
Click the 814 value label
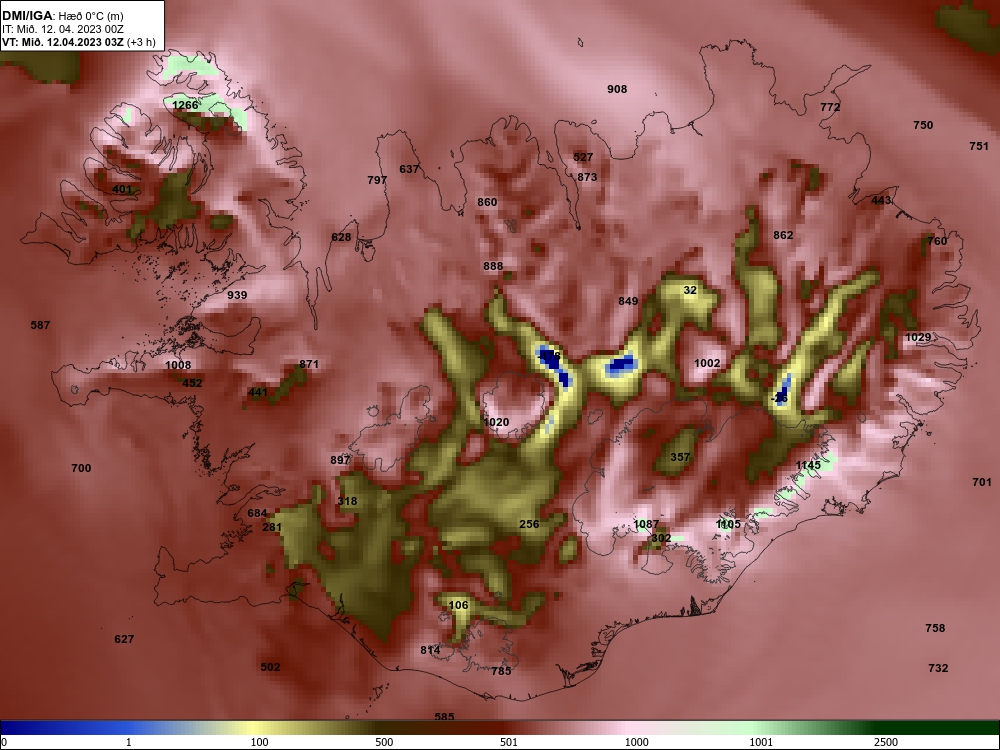tap(430, 651)
